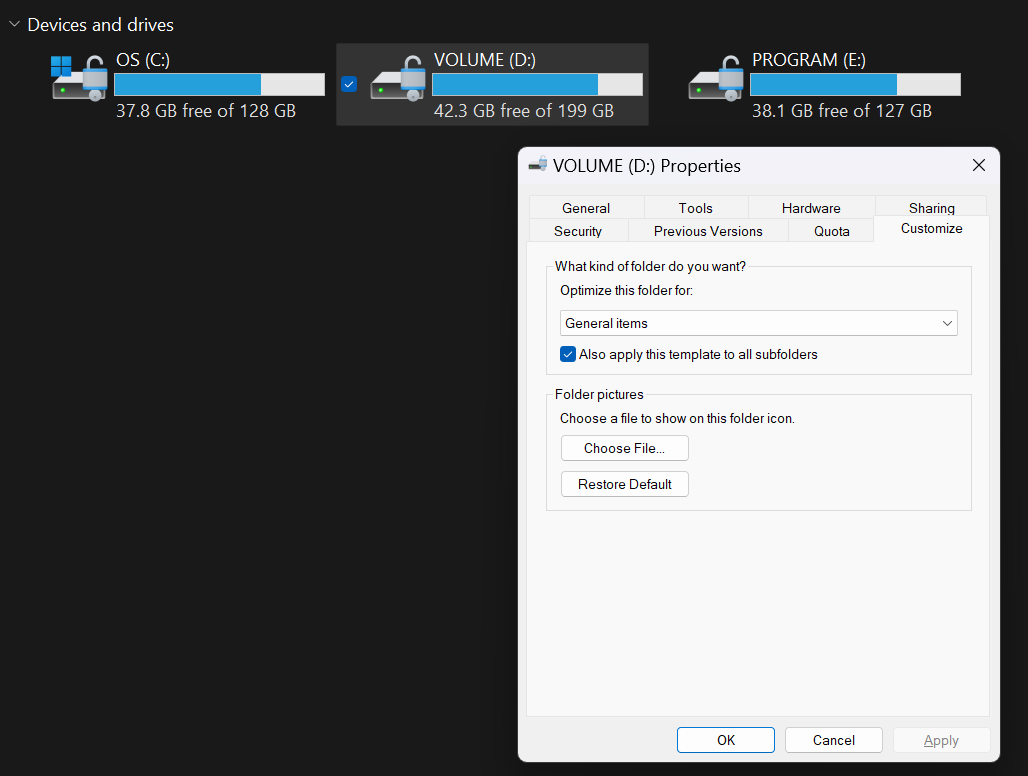Toggle 'Also apply this template to all subfolders'

tap(568, 354)
